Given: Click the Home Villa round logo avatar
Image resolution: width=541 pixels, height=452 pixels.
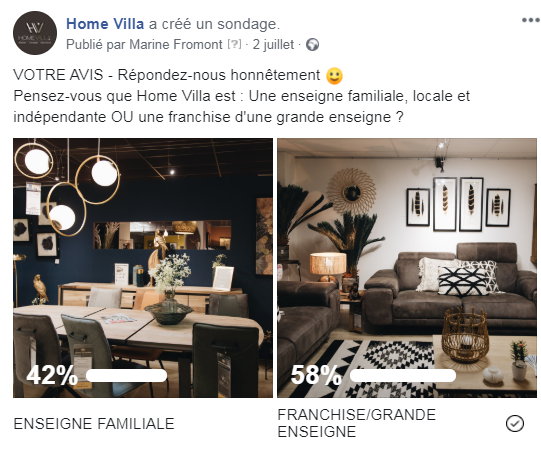Looking at the screenshot, I should 35,33.
